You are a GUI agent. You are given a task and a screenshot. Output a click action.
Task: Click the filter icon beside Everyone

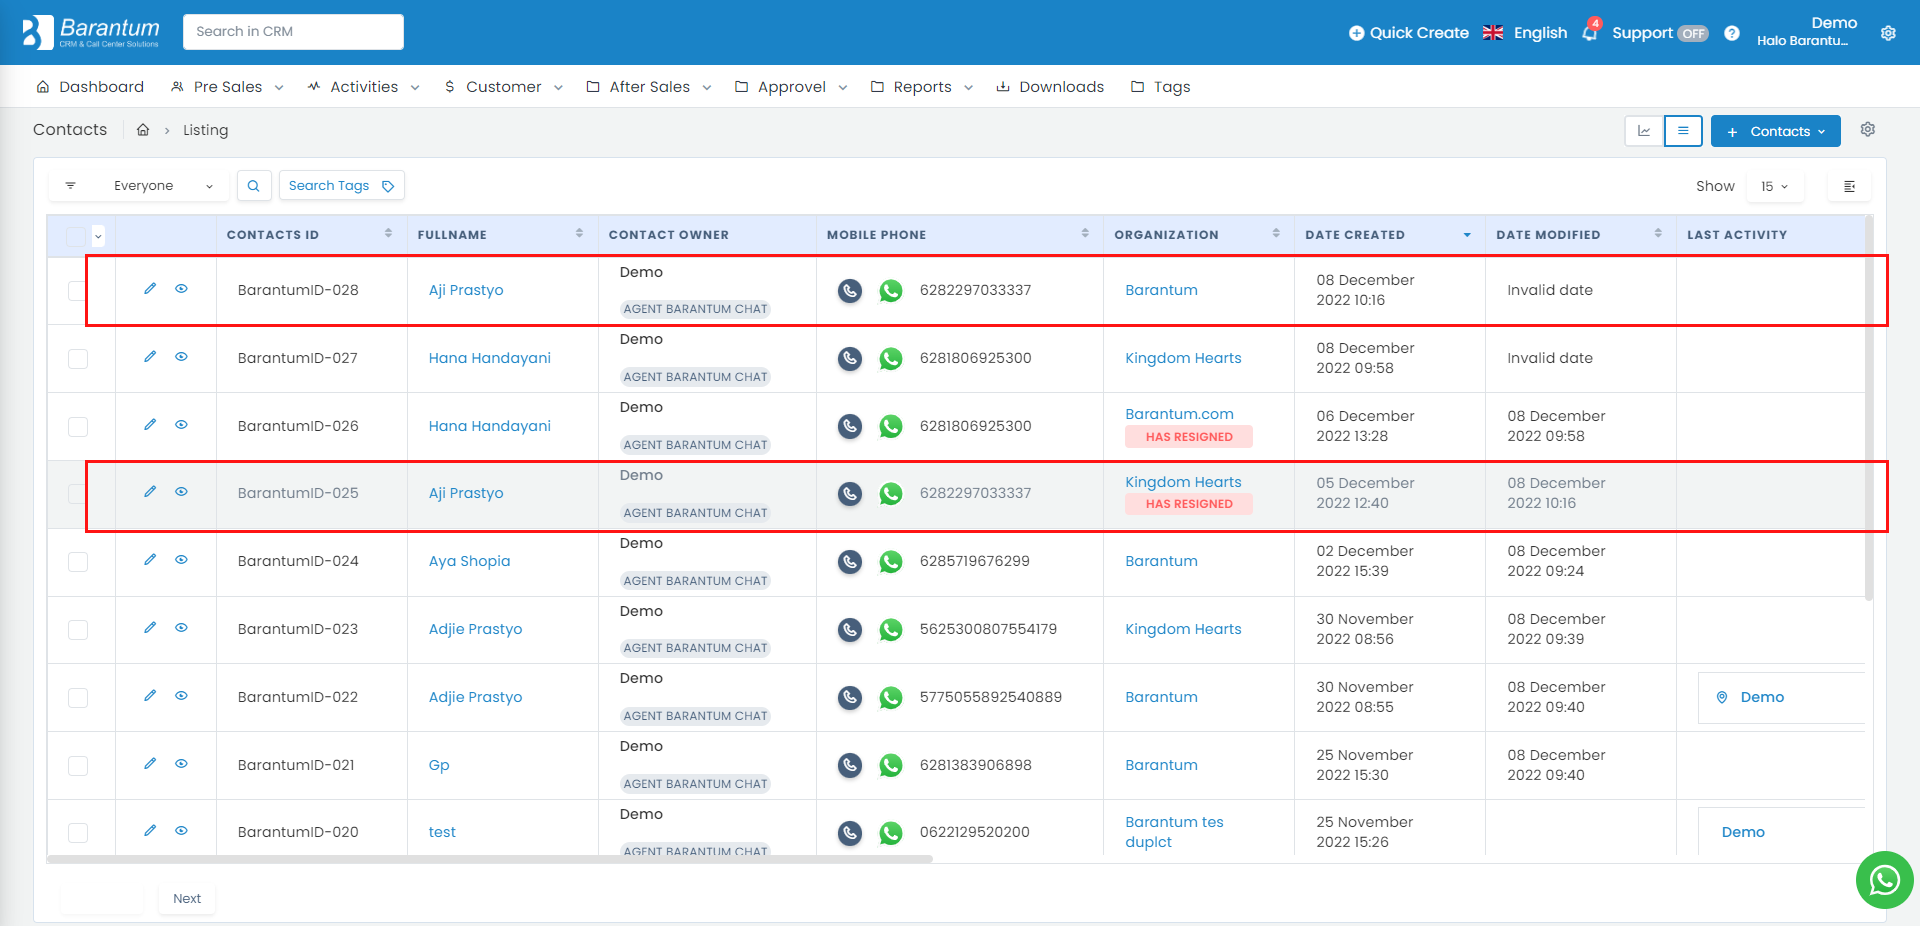71,186
